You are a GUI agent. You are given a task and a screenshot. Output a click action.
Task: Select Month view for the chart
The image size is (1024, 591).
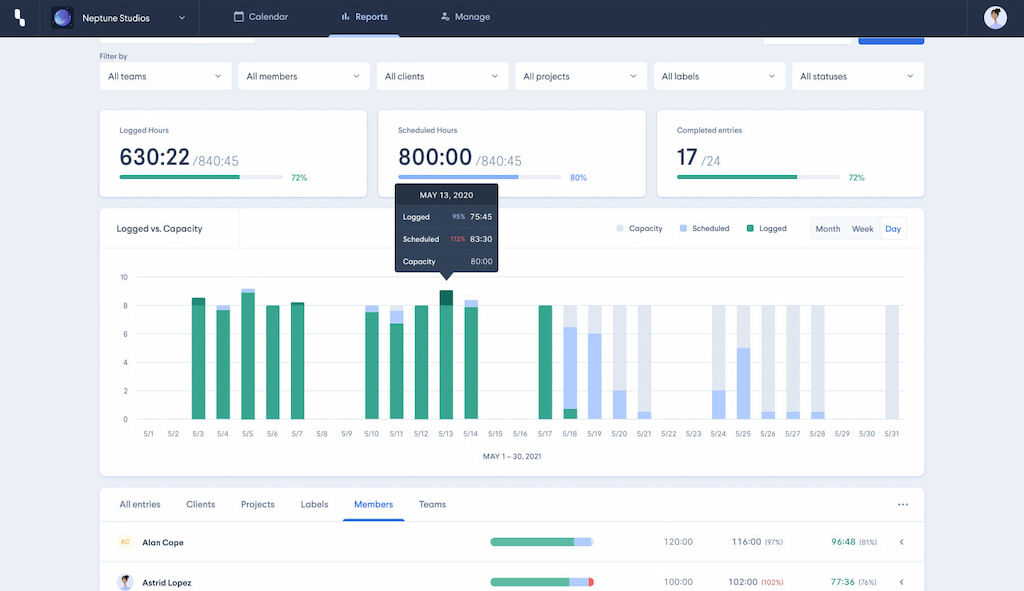827,228
